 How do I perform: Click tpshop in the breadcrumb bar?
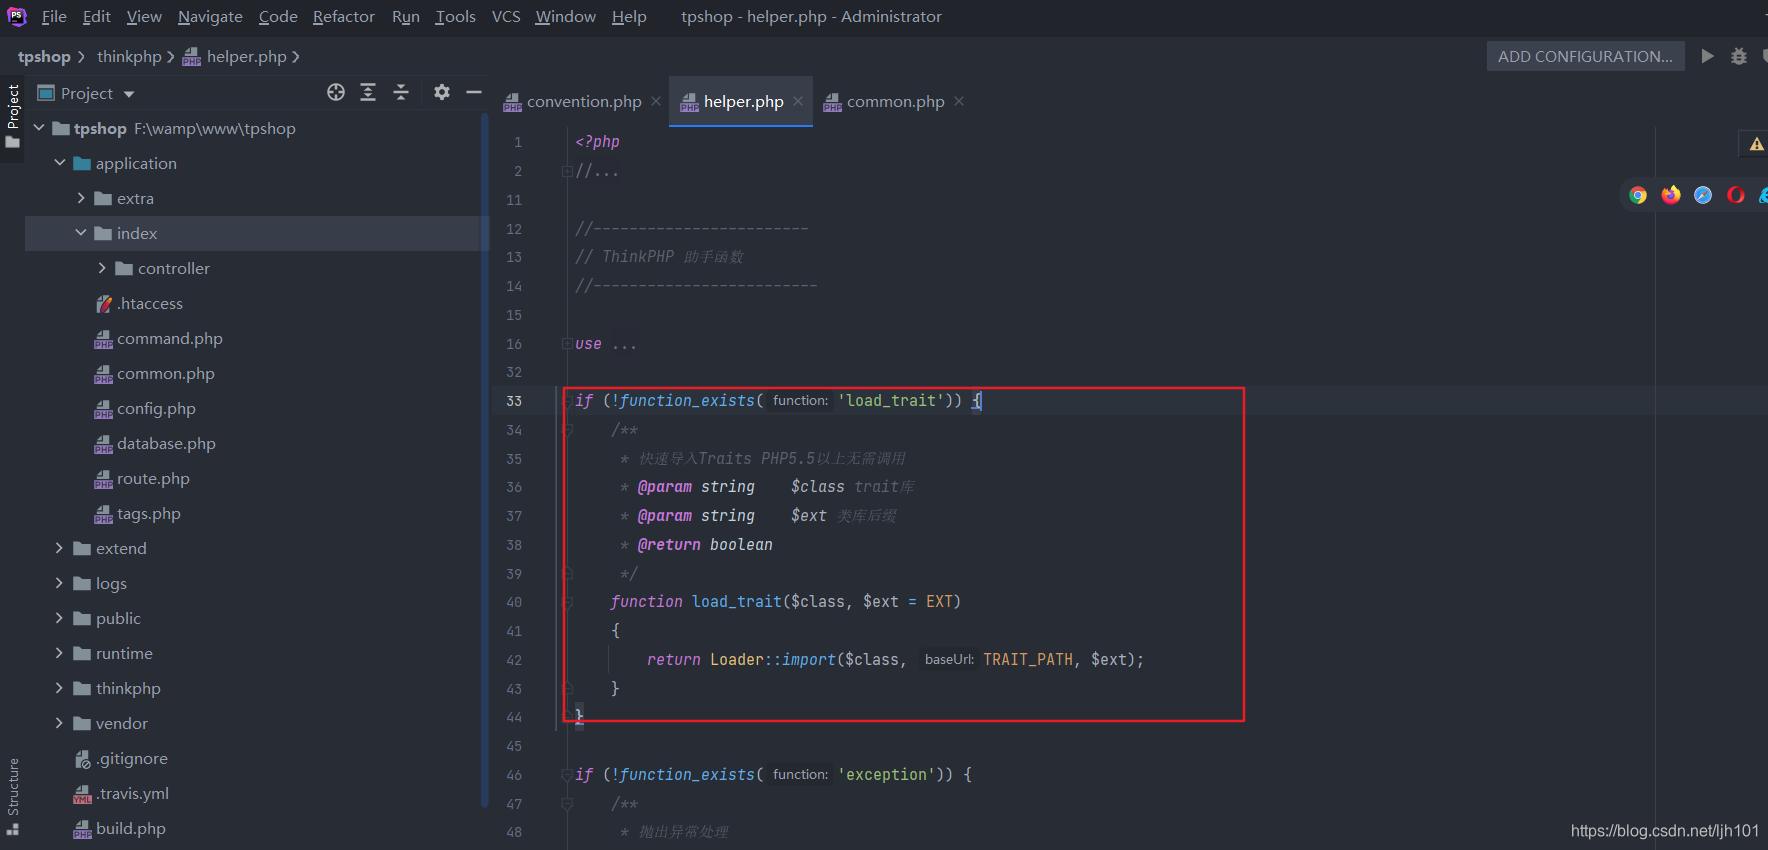44,56
